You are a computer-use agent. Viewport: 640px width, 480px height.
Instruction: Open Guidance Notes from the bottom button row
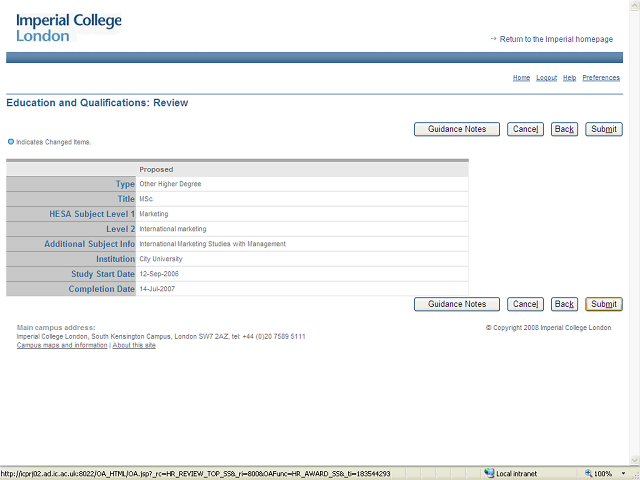pos(457,304)
